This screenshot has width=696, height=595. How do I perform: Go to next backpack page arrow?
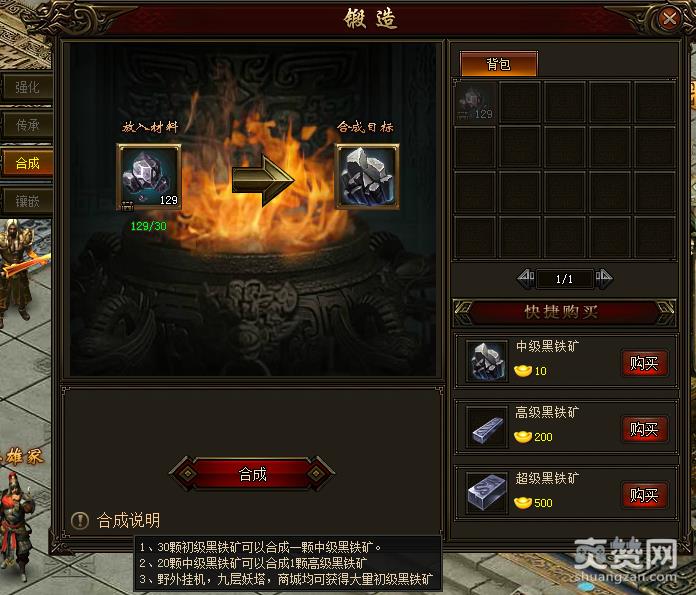point(603,278)
